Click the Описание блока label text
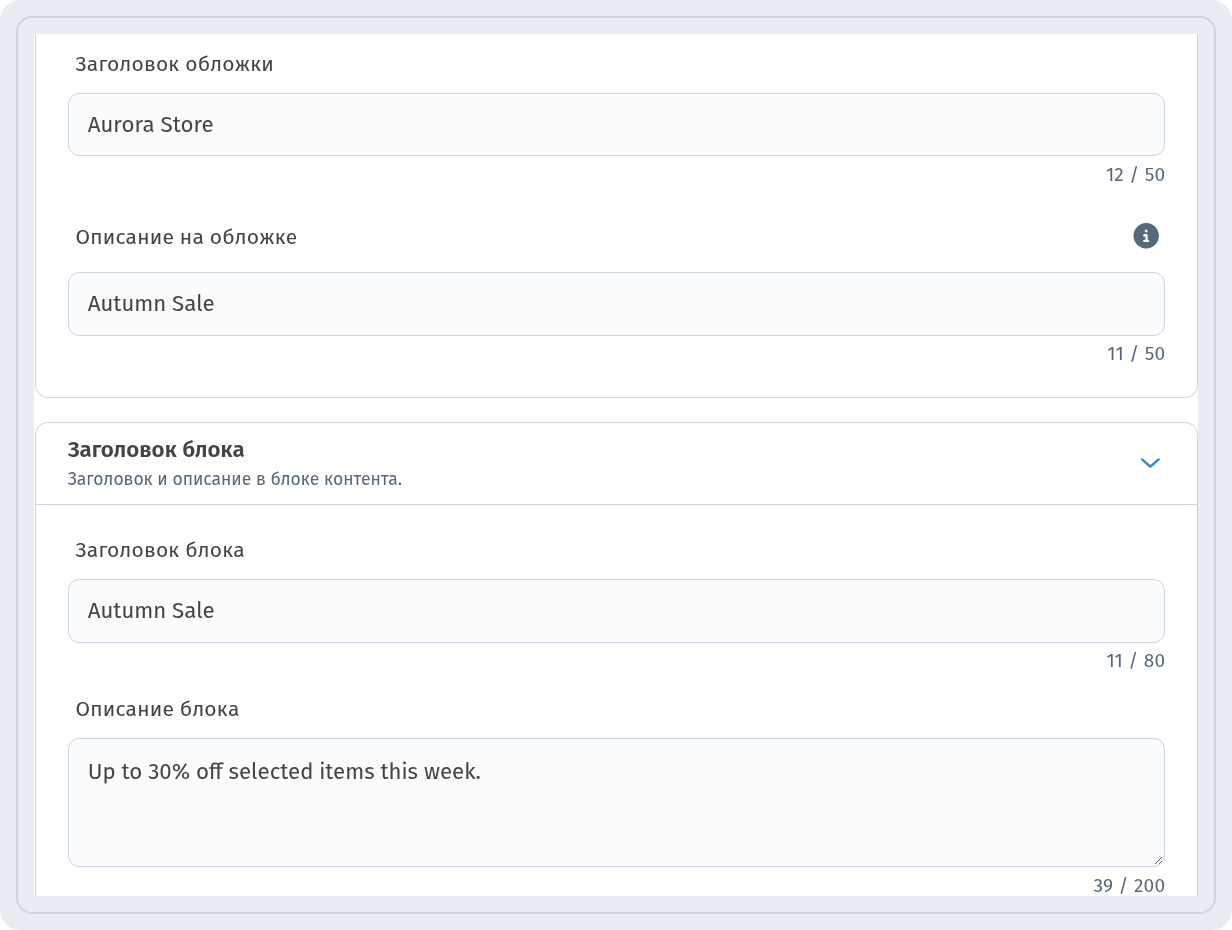This screenshot has width=1232, height=930. [157, 709]
